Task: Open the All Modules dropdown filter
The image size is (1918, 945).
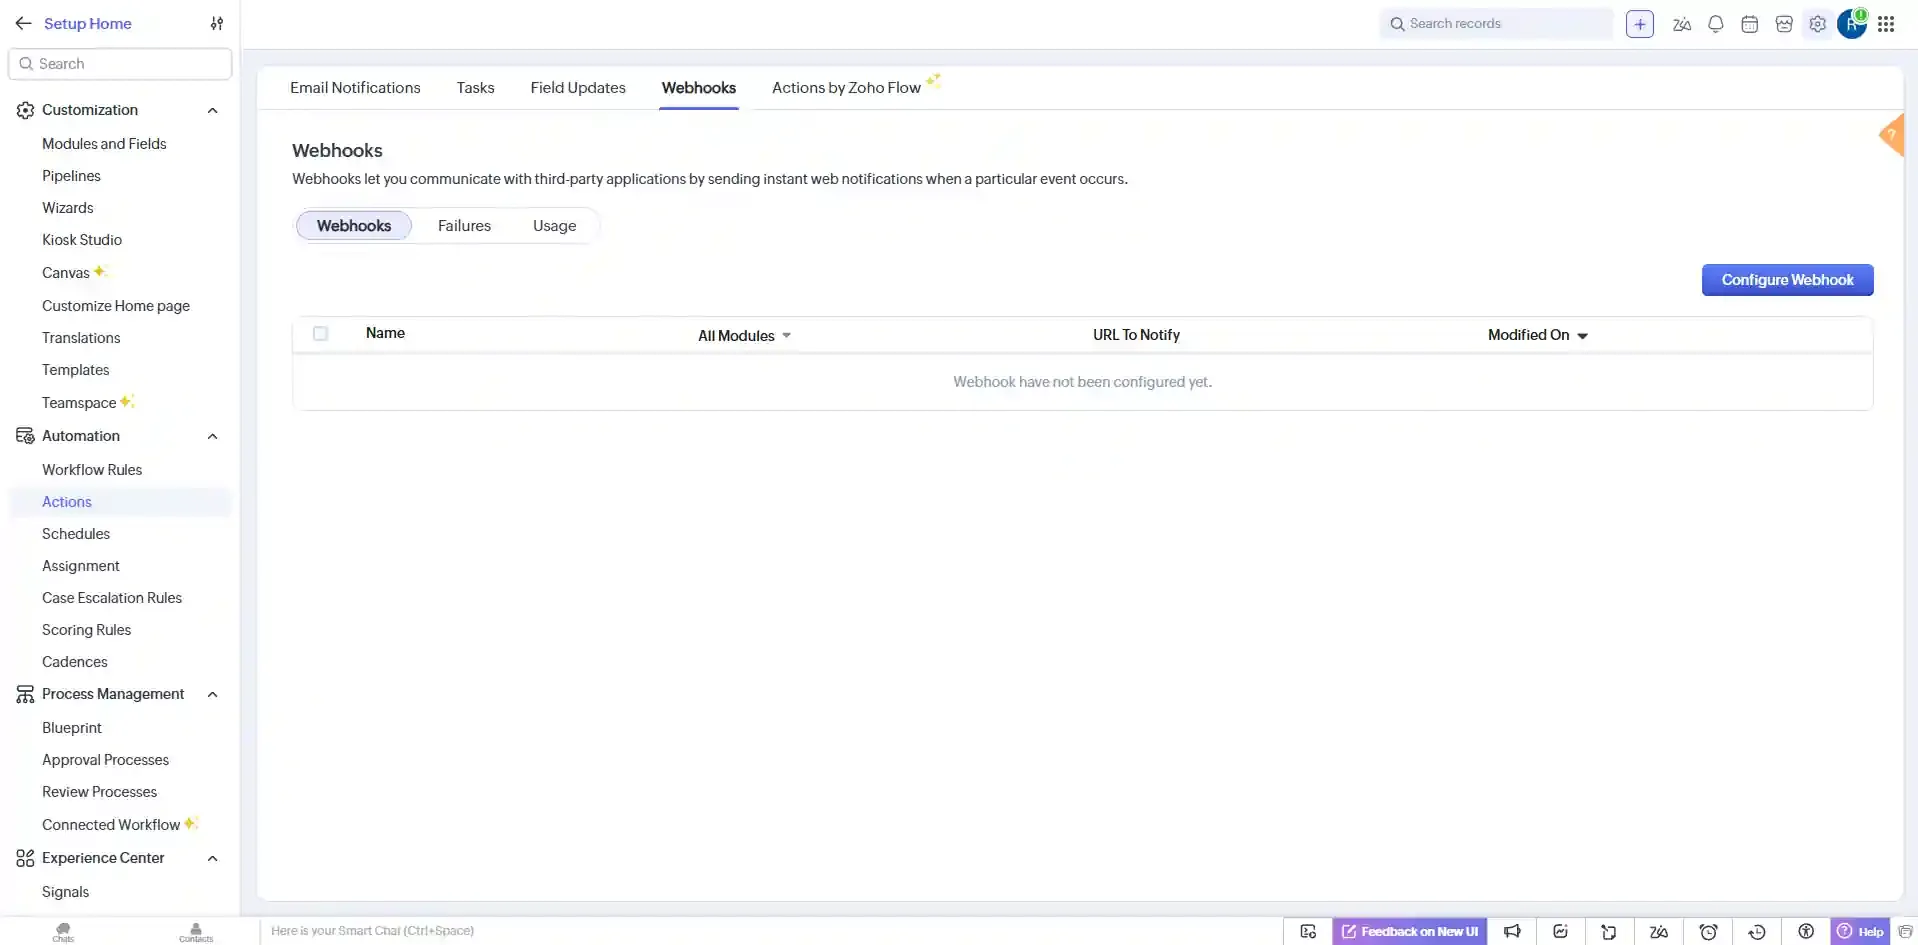Action: pyautogui.click(x=744, y=336)
